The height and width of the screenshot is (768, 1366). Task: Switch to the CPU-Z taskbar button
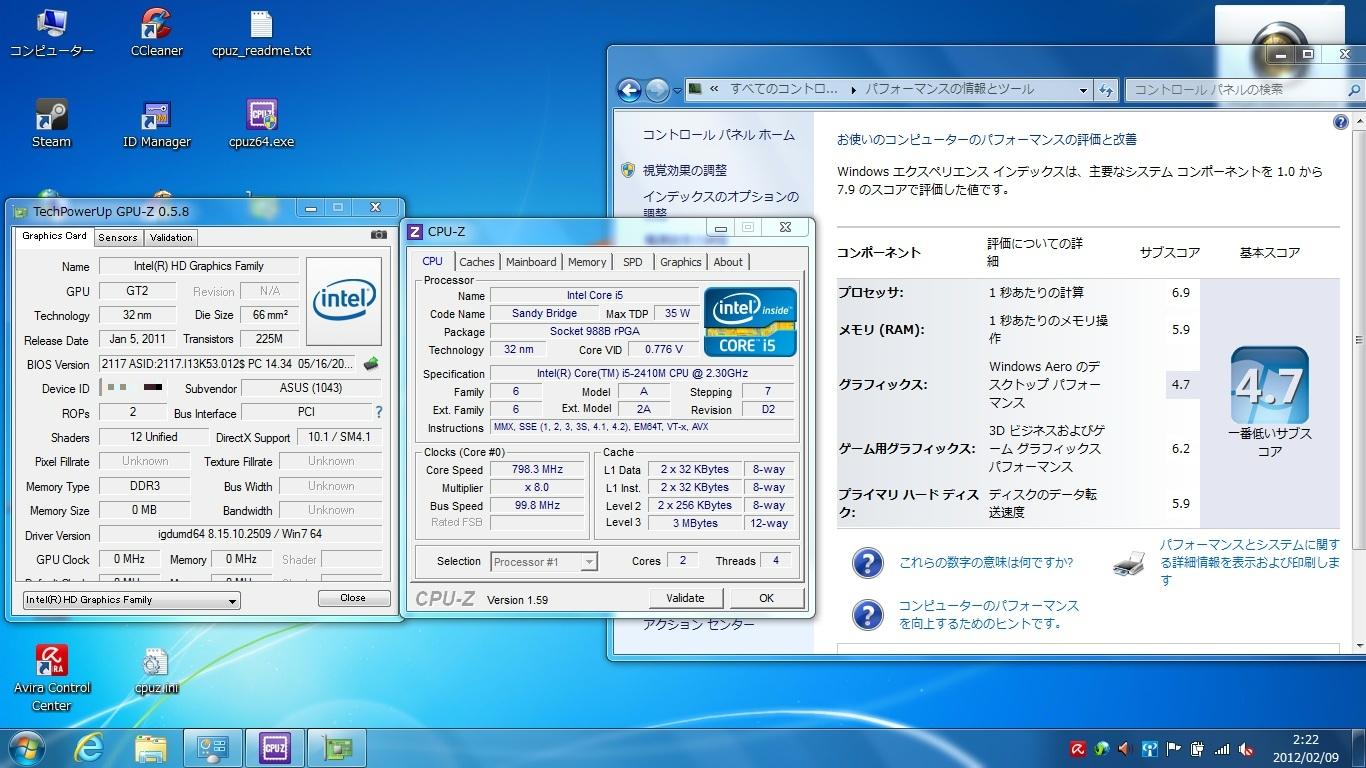275,748
